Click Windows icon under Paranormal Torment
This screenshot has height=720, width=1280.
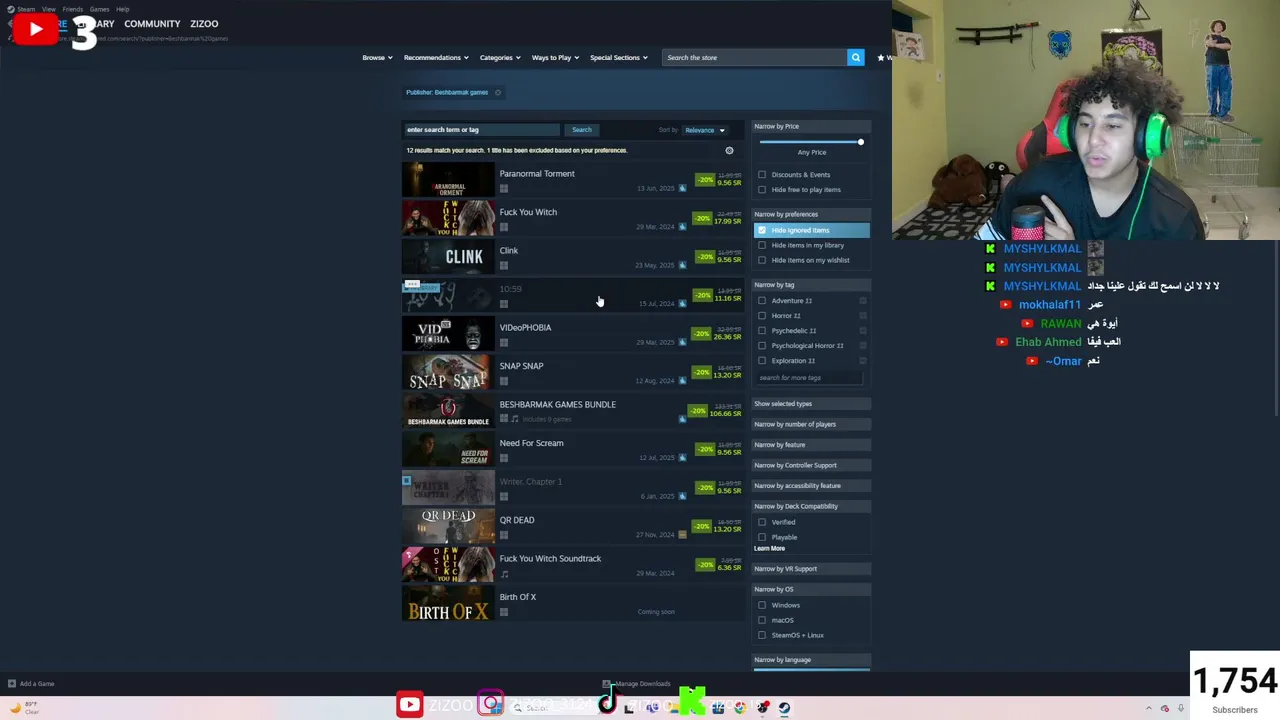pyautogui.click(x=504, y=188)
